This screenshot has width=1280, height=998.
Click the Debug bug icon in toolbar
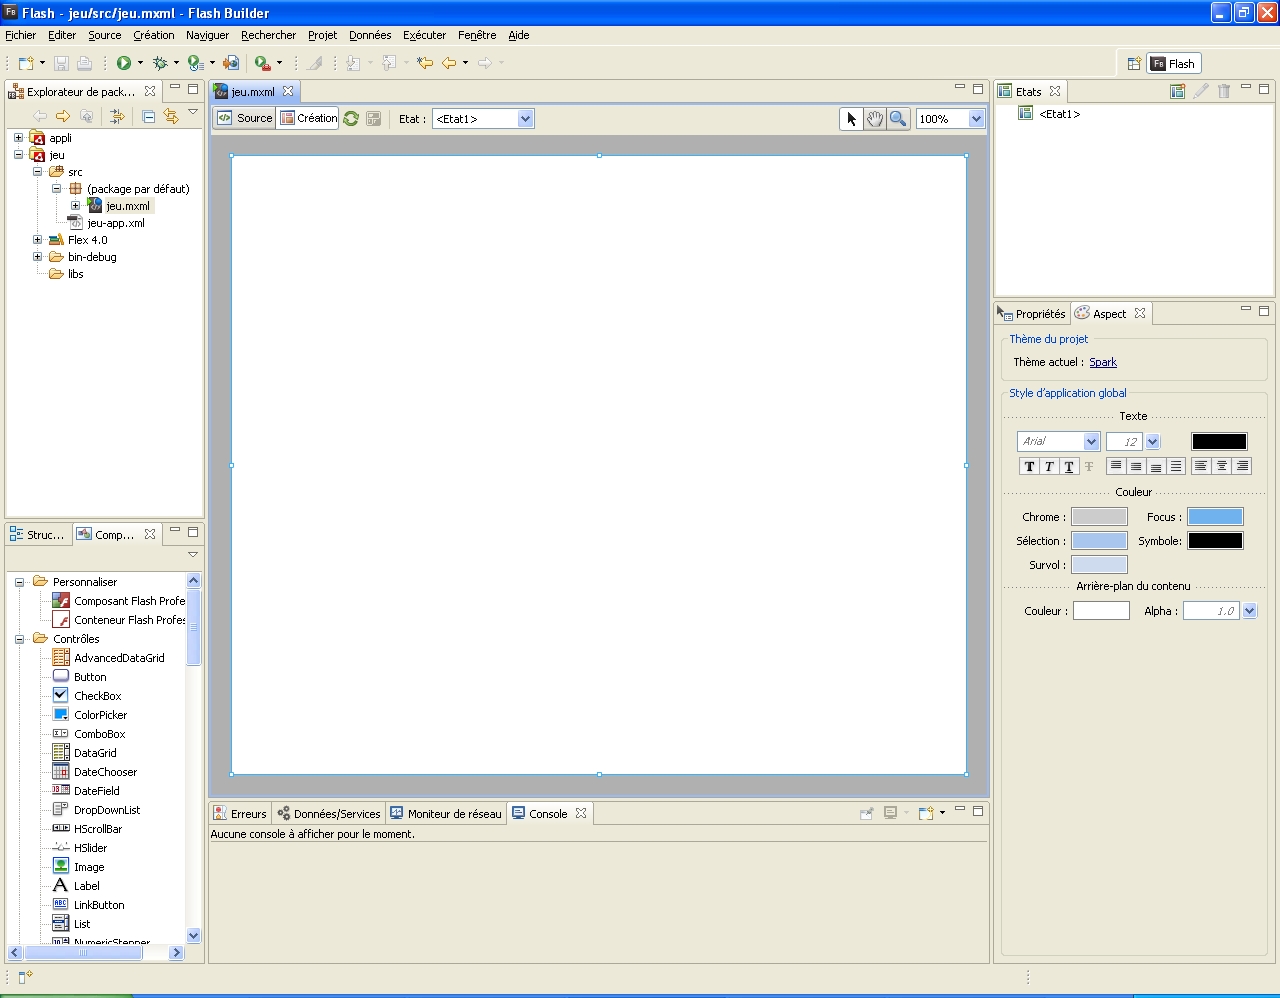tap(160, 63)
